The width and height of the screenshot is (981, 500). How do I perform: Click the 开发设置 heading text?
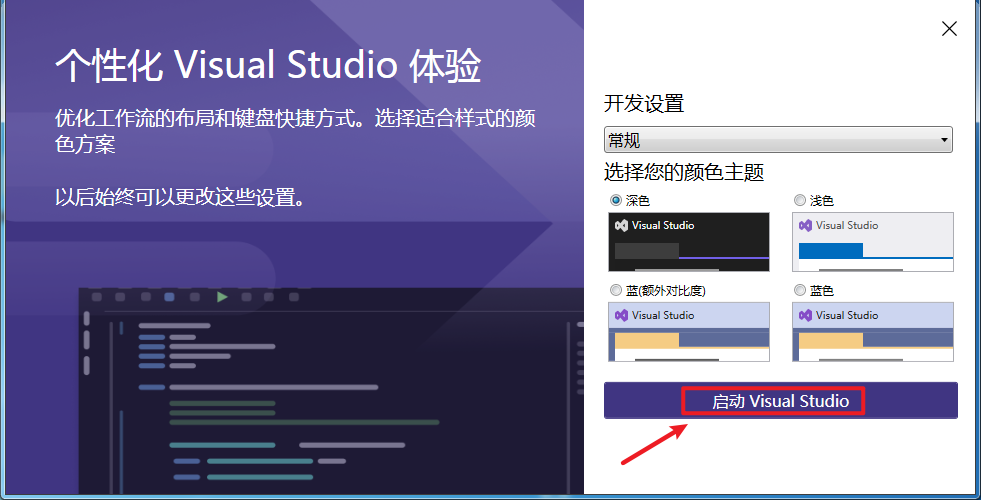644,103
